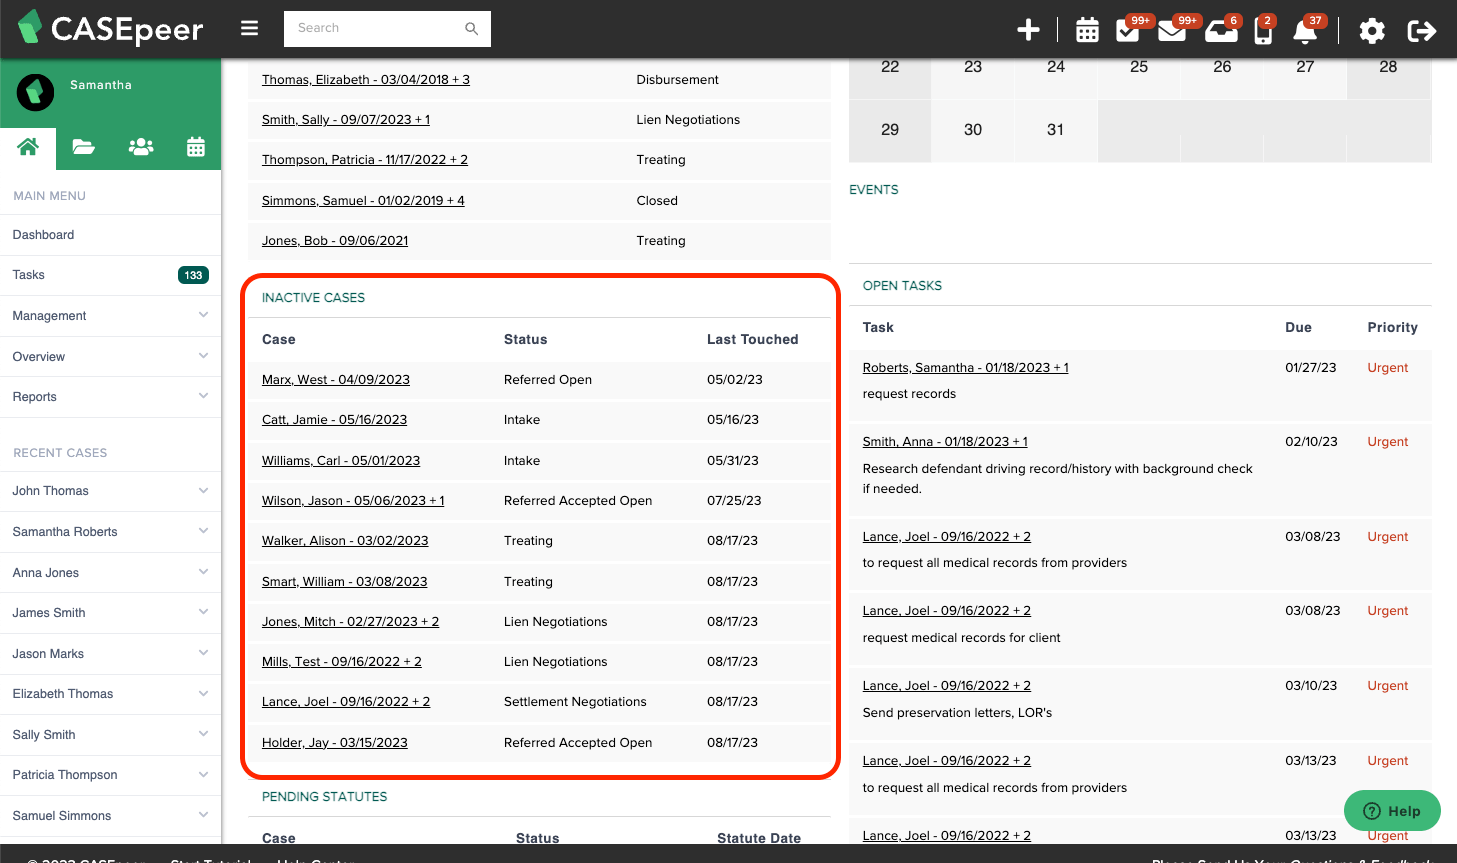Create a new item using the plus icon
1457x863 pixels.
point(1028,30)
